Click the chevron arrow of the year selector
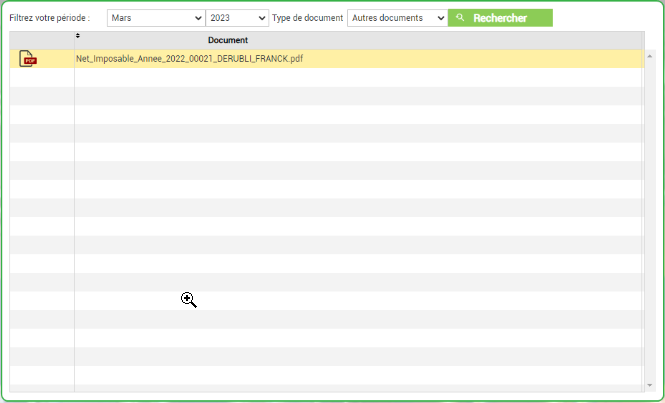Image resolution: width=665 pixels, height=403 pixels. click(262, 18)
